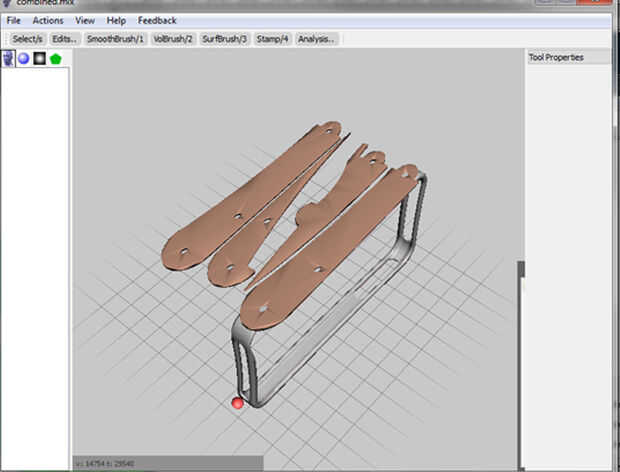Select the green pentagon icon
Screen dimensions: 620x472
point(55,58)
